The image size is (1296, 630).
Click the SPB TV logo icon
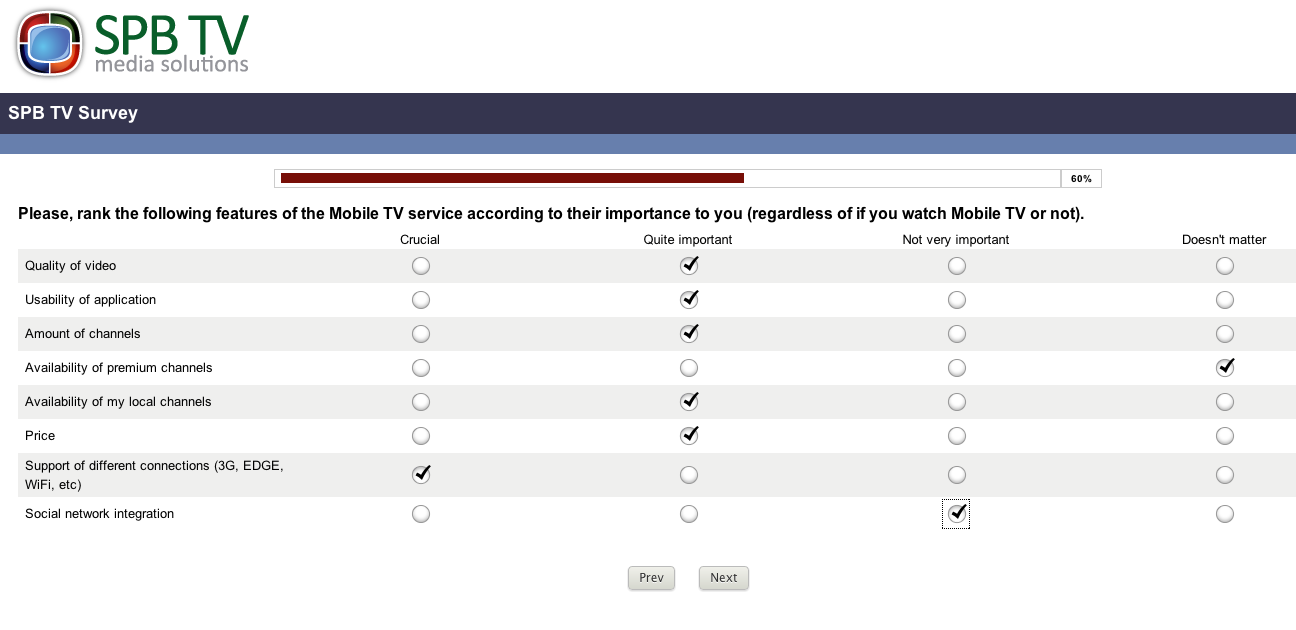point(50,43)
